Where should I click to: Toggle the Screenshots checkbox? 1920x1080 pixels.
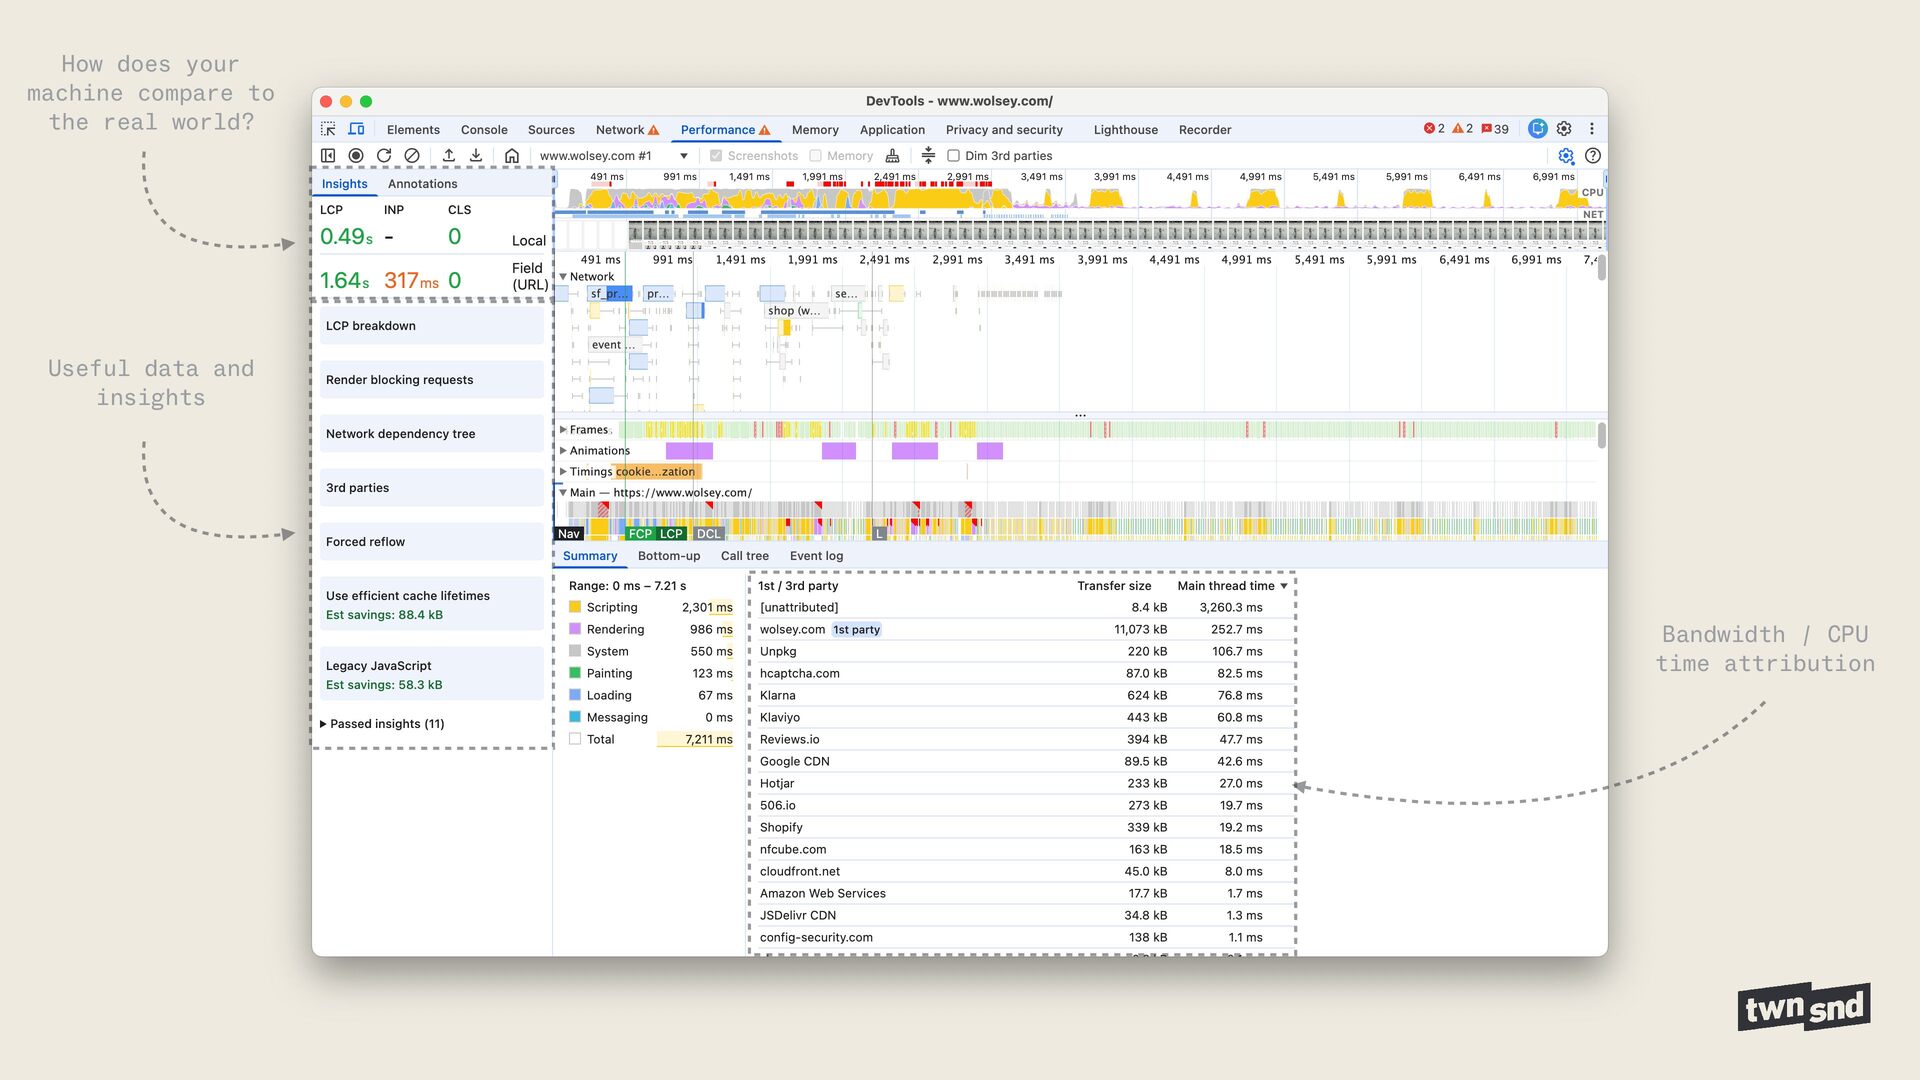[x=716, y=156]
